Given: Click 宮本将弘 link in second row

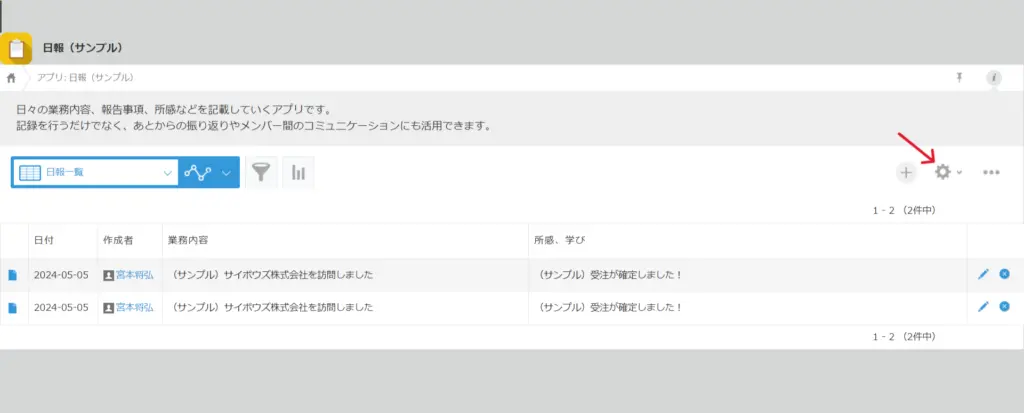Looking at the screenshot, I should click(x=135, y=307).
